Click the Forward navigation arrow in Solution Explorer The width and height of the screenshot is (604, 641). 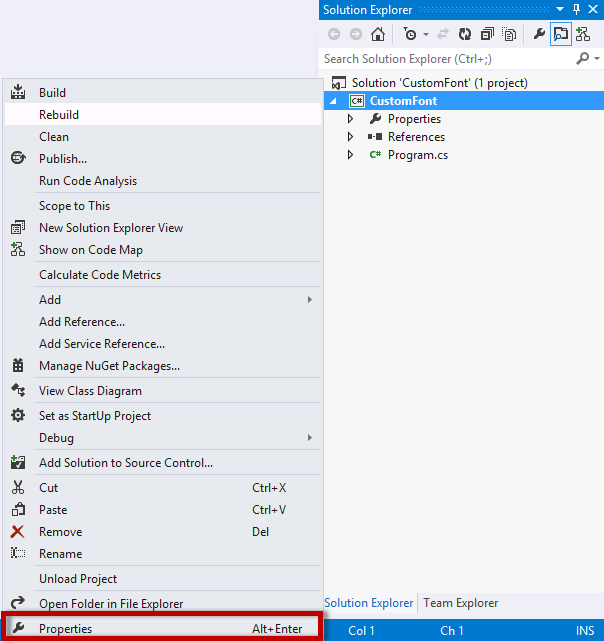coord(356,34)
